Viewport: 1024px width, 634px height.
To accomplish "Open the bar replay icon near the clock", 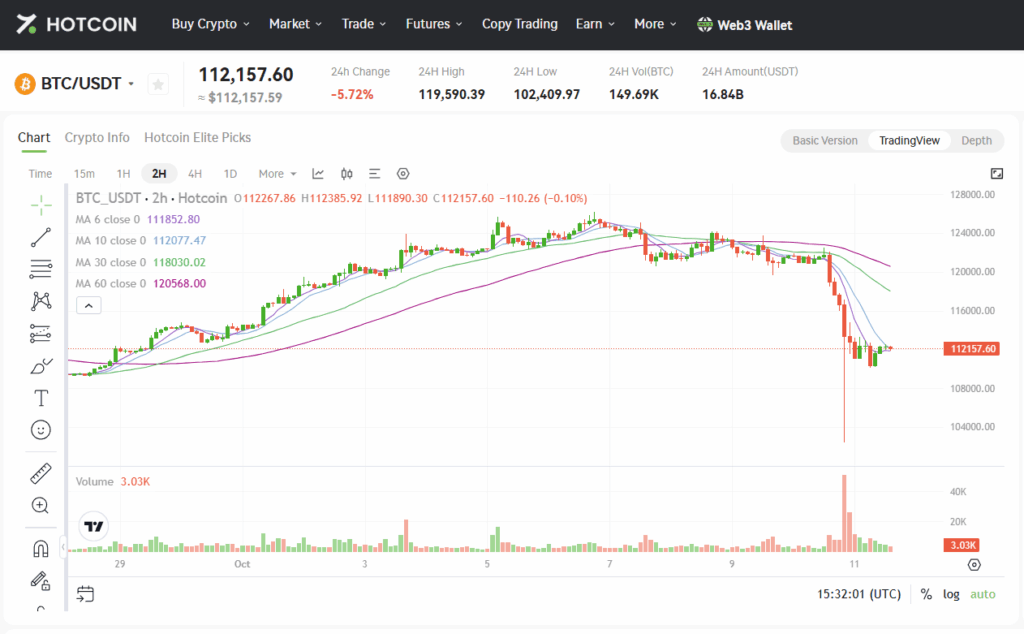I will click(85, 593).
